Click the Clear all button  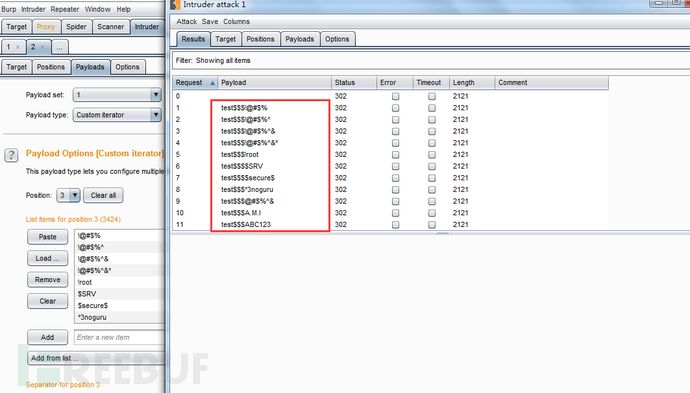(103, 195)
